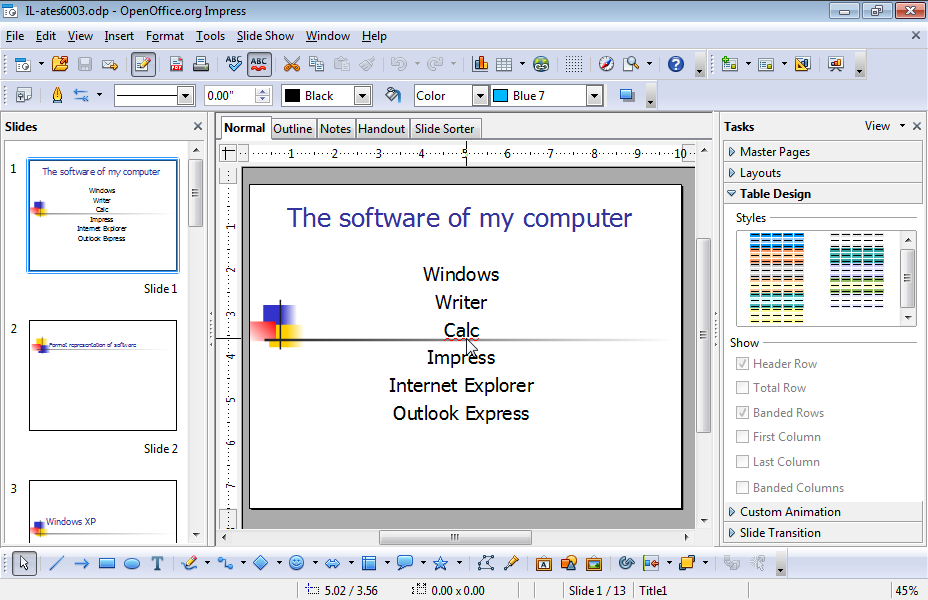Click the Cut scissors icon
928x600 pixels.
click(x=292, y=64)
